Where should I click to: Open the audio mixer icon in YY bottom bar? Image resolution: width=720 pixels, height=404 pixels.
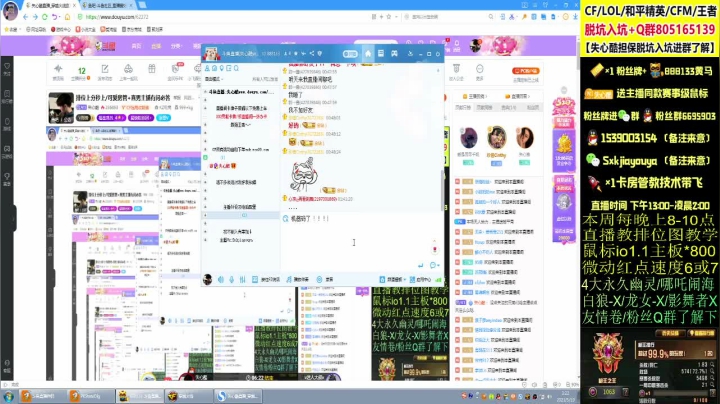pos(242,279)
